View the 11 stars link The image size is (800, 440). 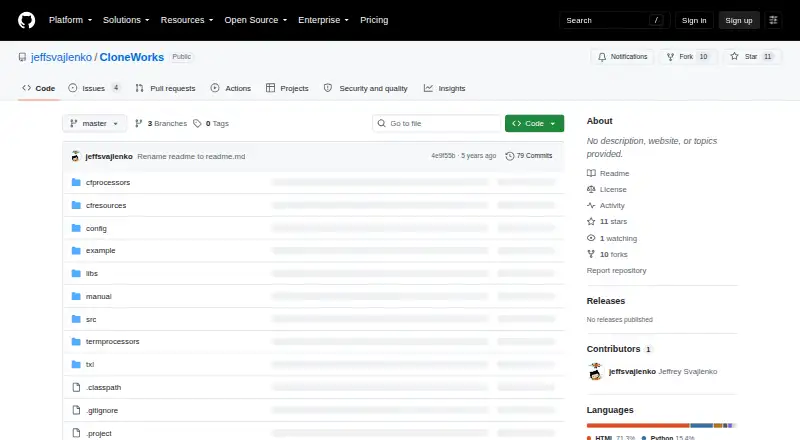[607, 222]
